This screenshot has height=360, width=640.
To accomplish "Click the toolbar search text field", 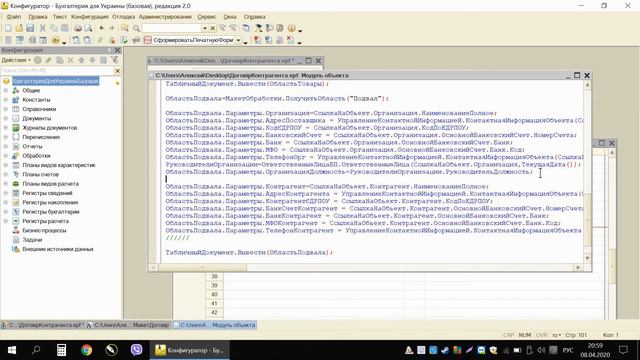I will point(171,28).
